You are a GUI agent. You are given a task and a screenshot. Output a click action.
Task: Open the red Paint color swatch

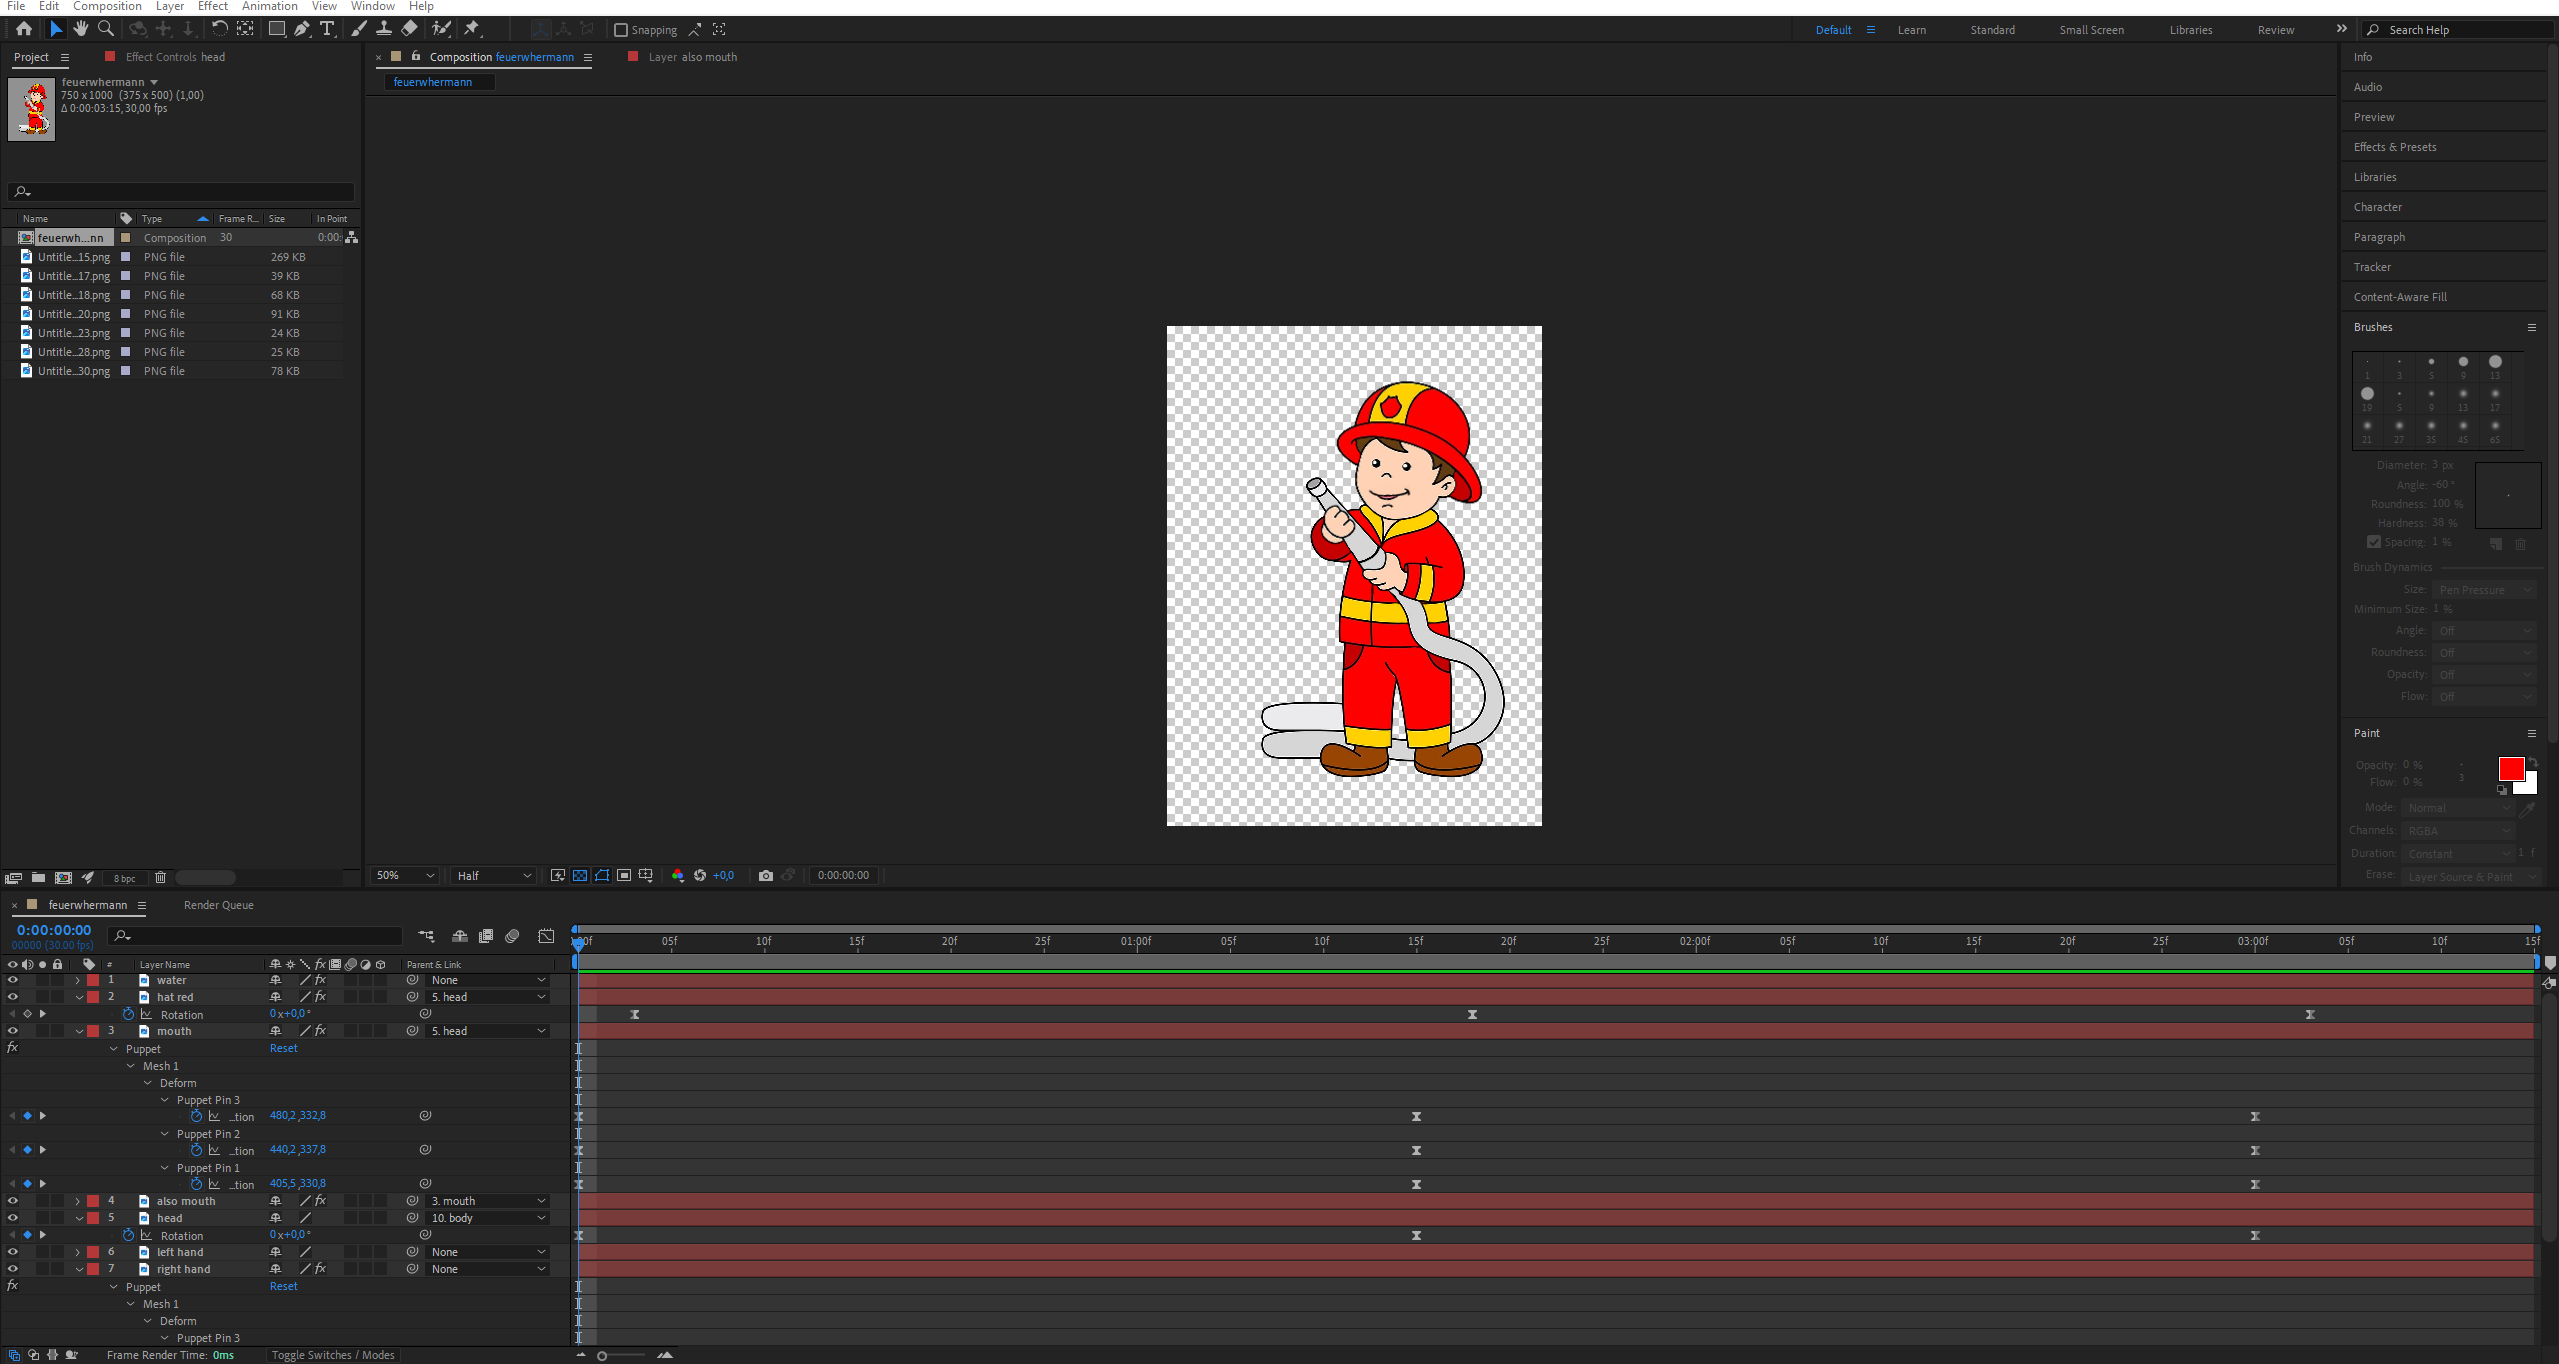2511,769
